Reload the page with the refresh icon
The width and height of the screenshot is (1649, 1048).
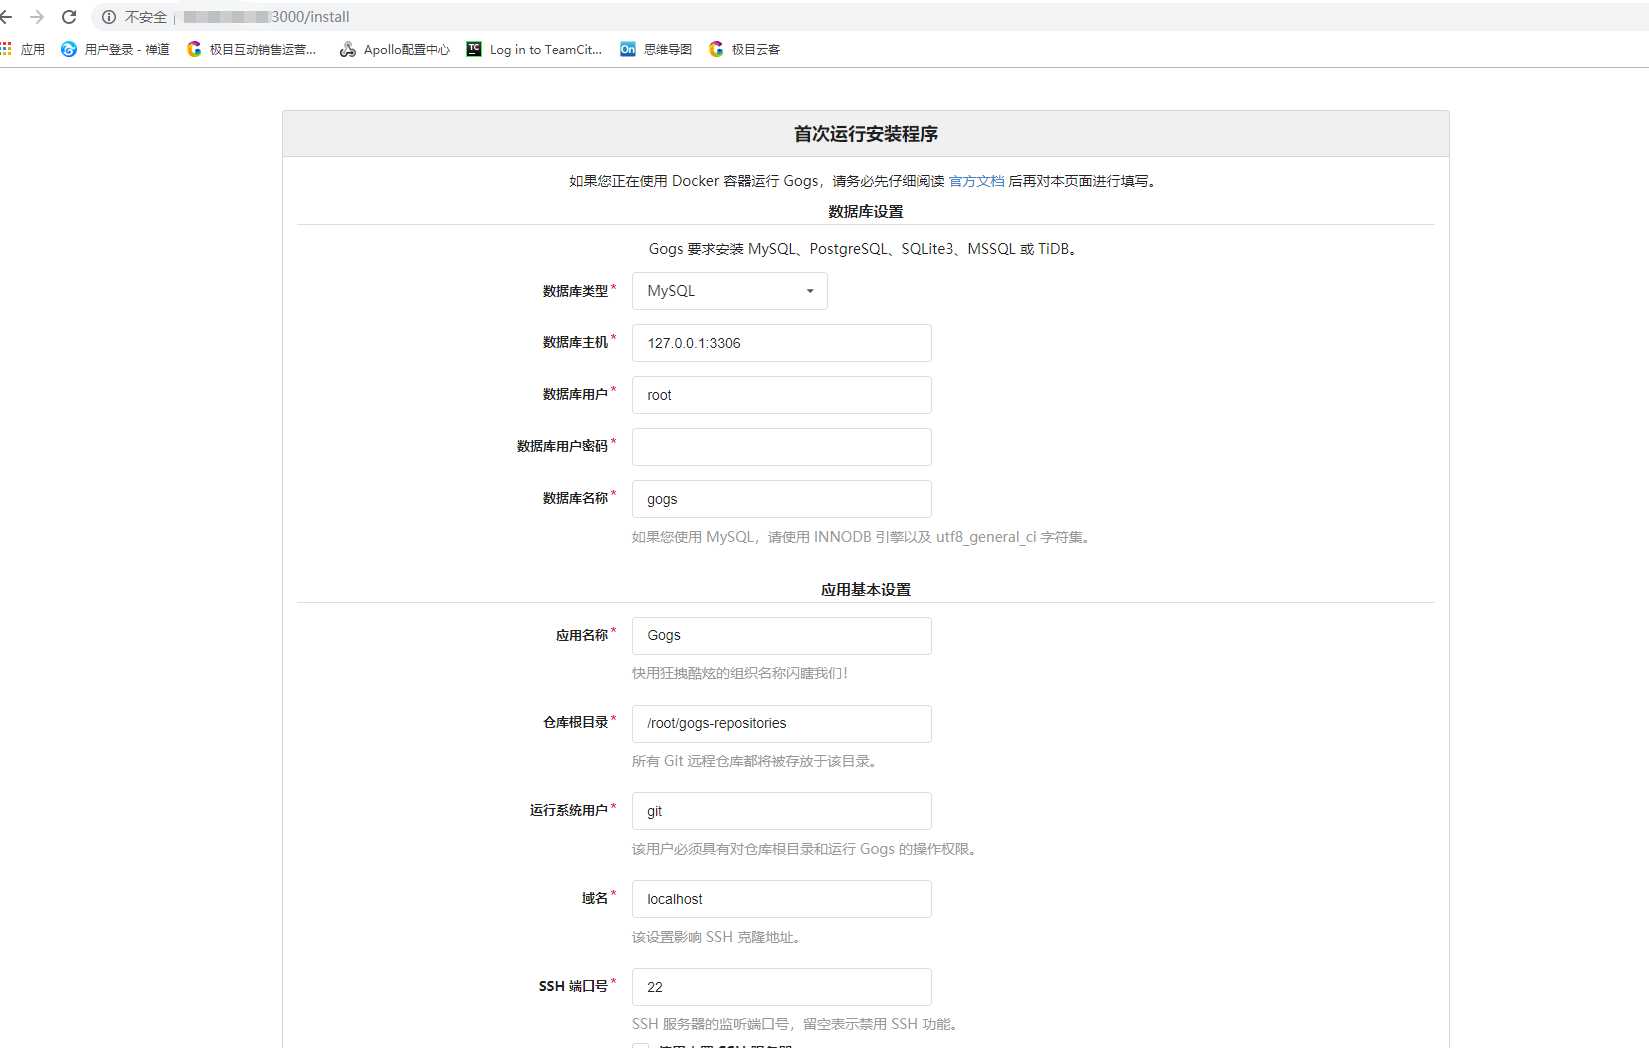click(69, 17)
